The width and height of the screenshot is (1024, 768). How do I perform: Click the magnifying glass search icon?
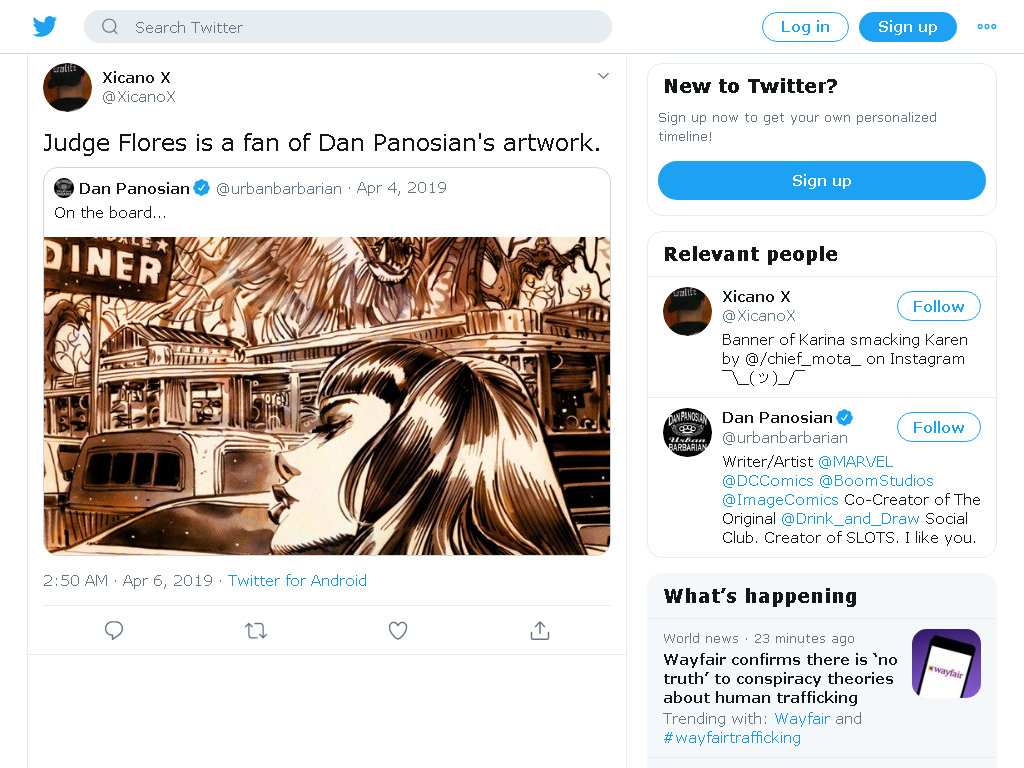tap(110, 27)
